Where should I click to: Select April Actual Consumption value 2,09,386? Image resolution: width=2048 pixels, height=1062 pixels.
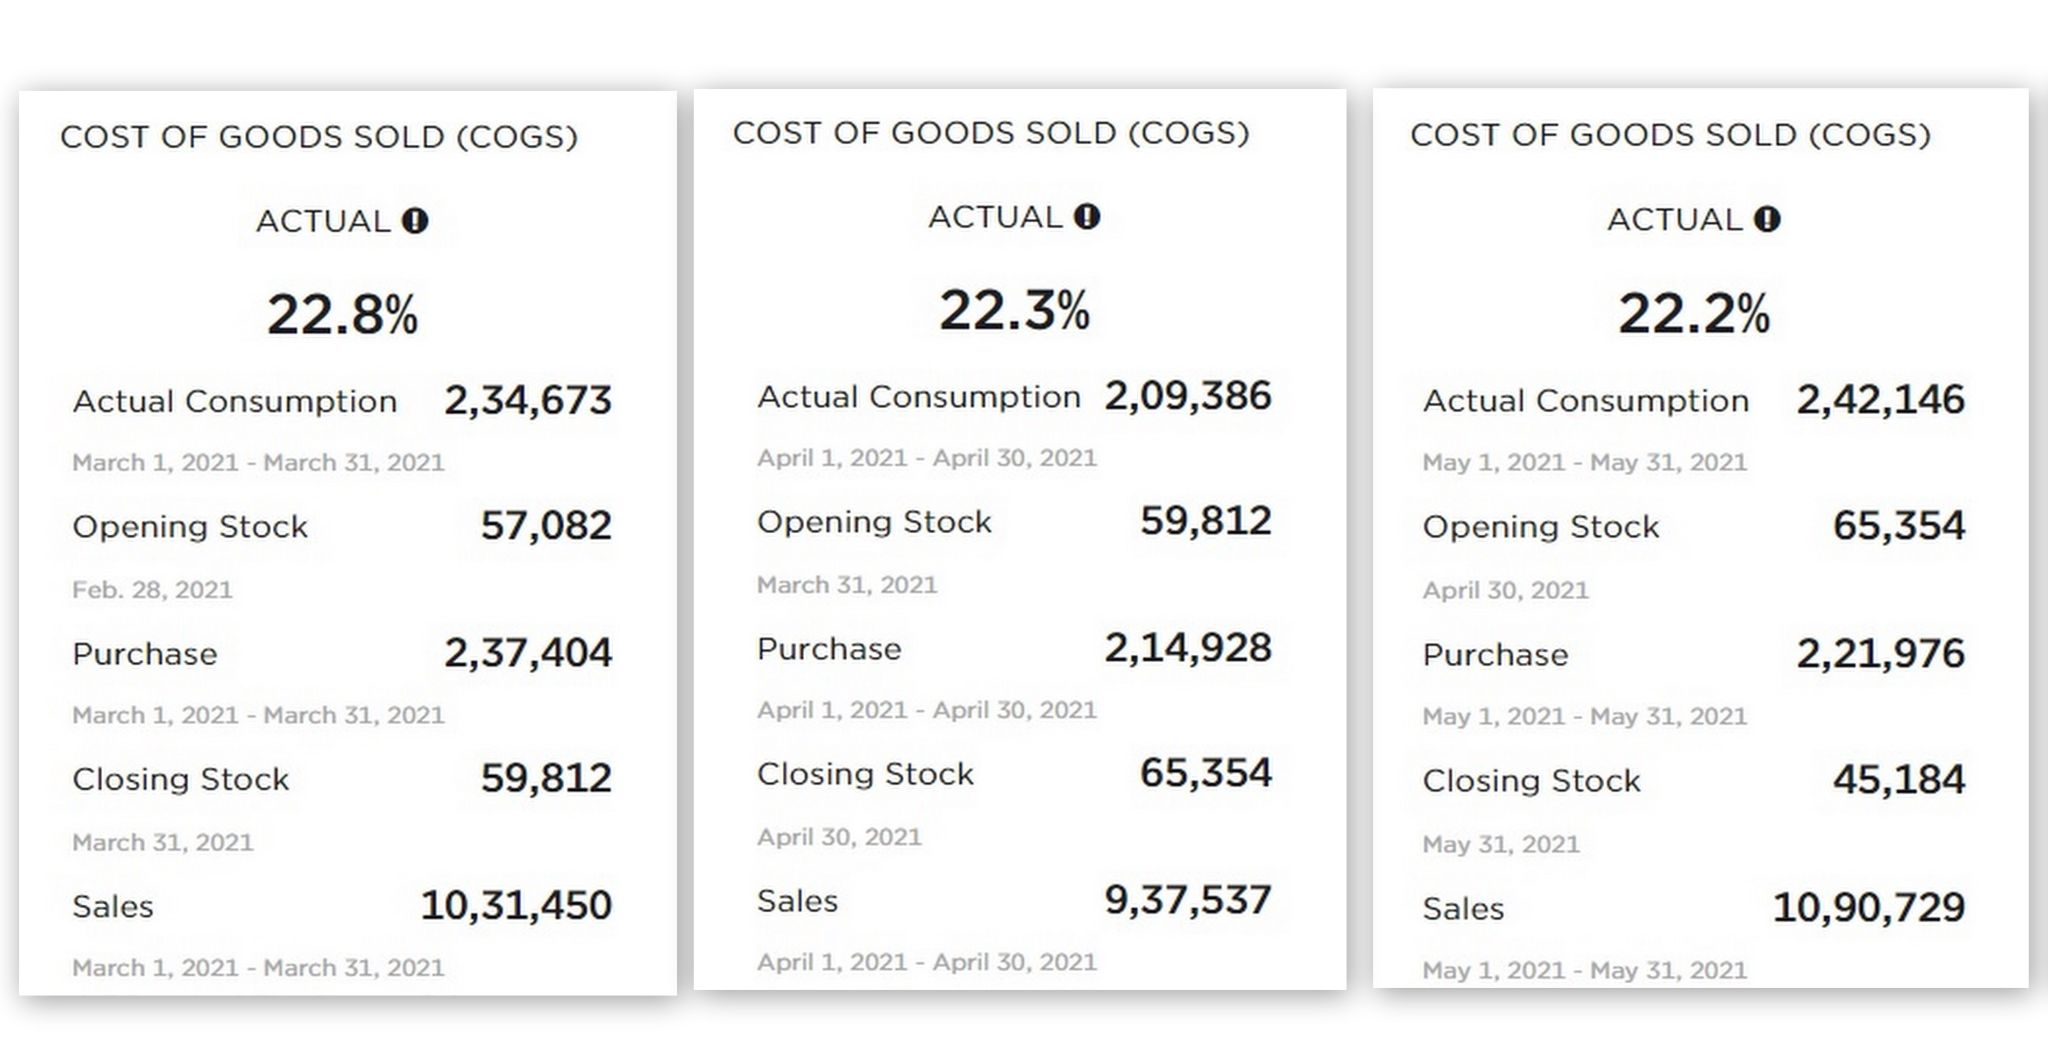pyautogui.click(x=1188, y=396)
